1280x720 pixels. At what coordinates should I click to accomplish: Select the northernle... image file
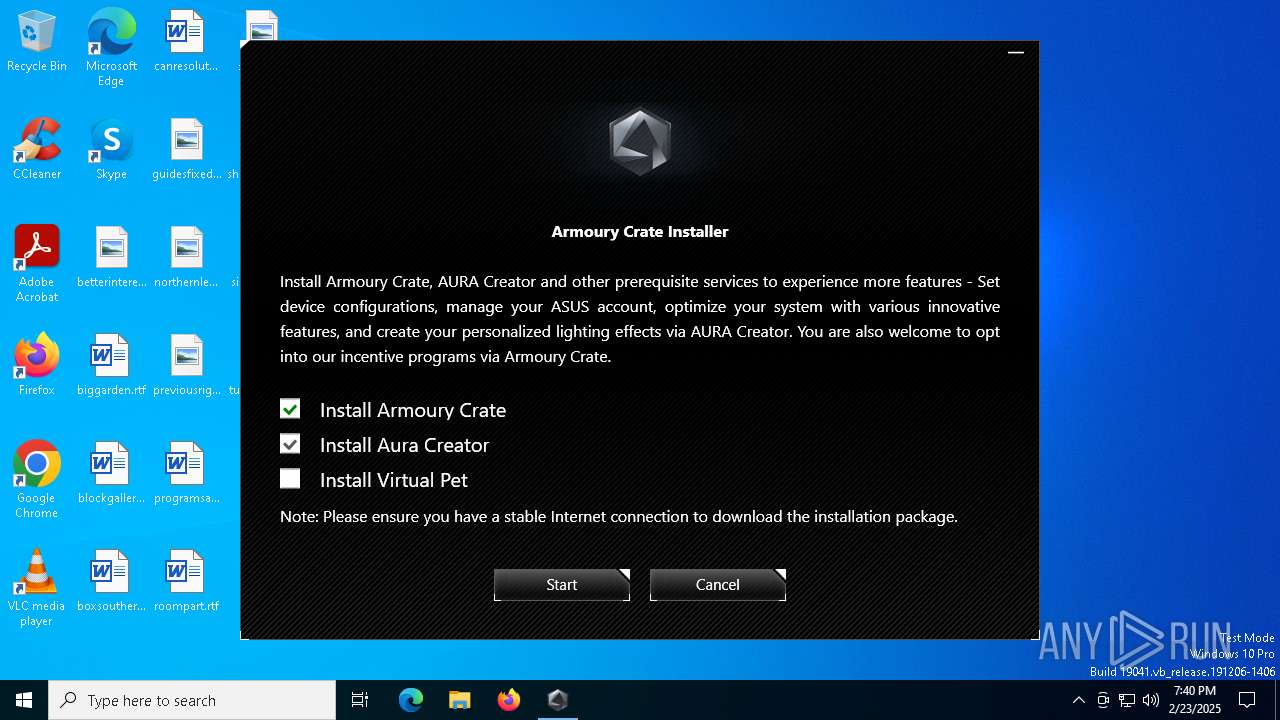[186, 258]
